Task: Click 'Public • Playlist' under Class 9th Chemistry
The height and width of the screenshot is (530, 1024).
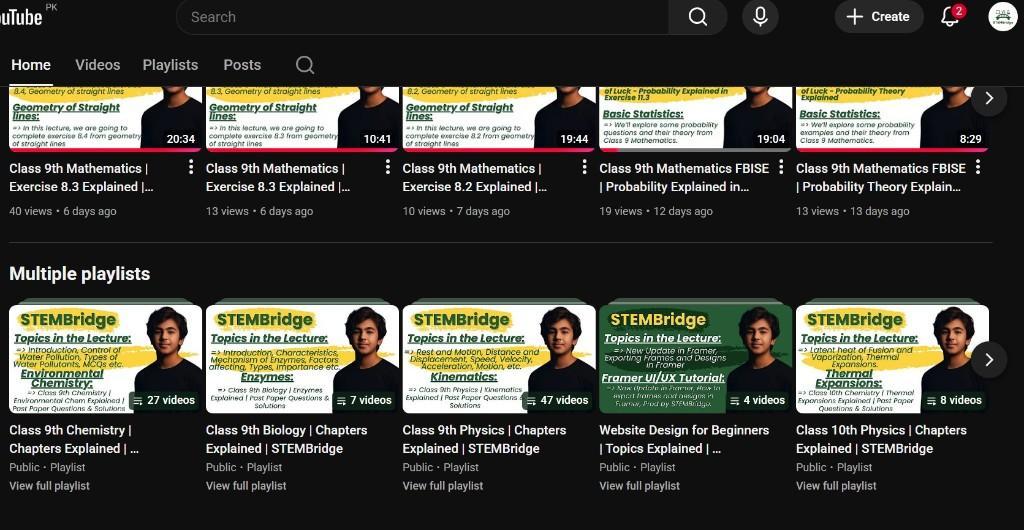Action: coord(47,467)
